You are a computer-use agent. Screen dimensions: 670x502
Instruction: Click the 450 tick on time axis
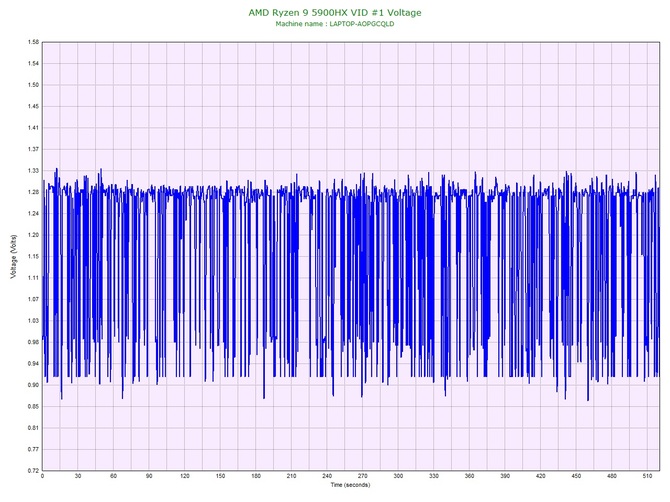[576, 476]
